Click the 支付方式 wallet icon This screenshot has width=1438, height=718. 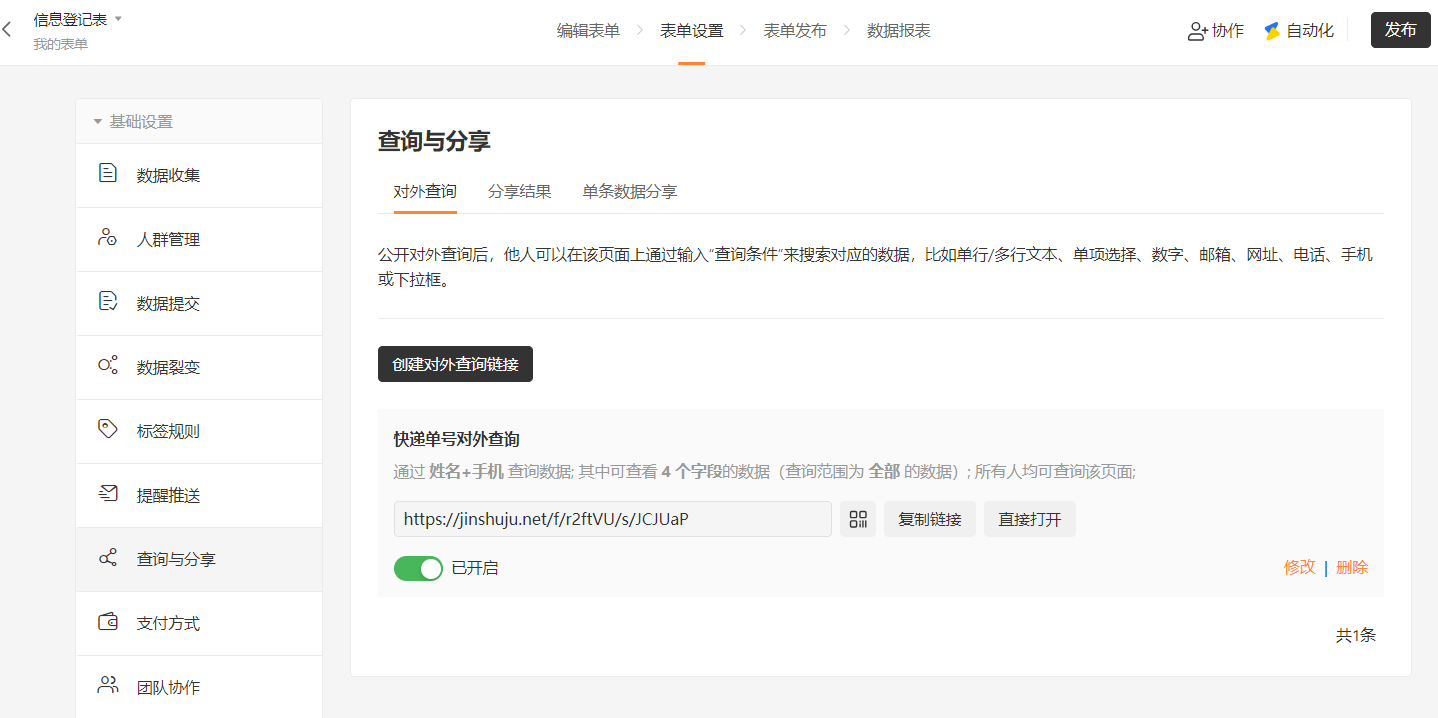coord(107,622)
